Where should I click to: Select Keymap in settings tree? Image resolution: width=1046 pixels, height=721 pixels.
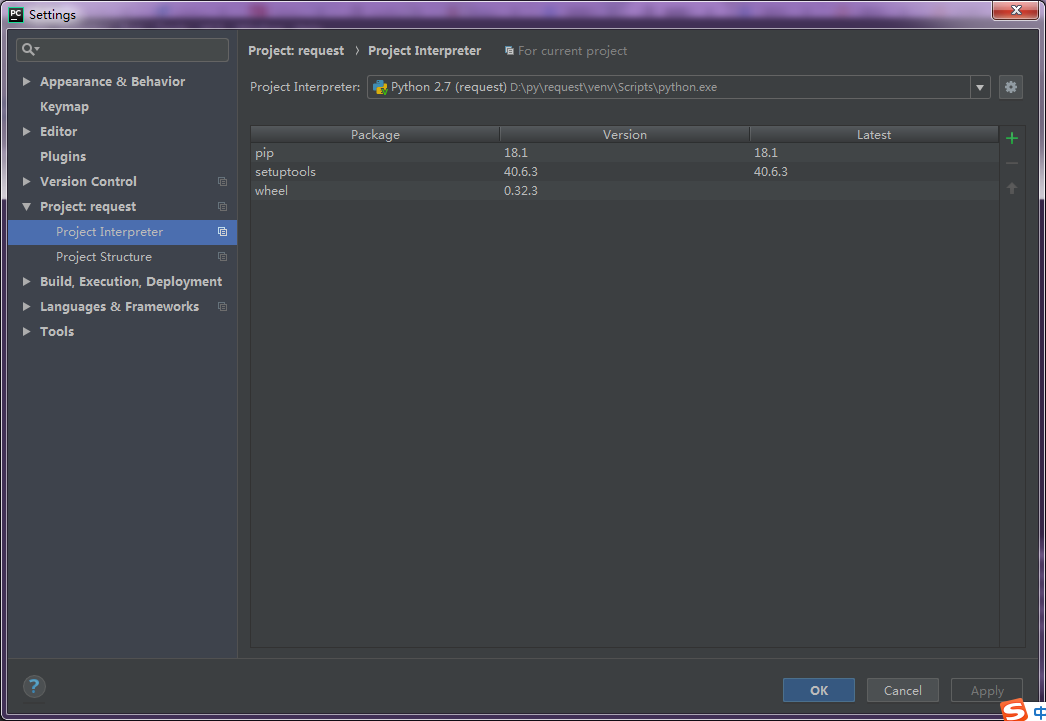(x=64, y=107)
